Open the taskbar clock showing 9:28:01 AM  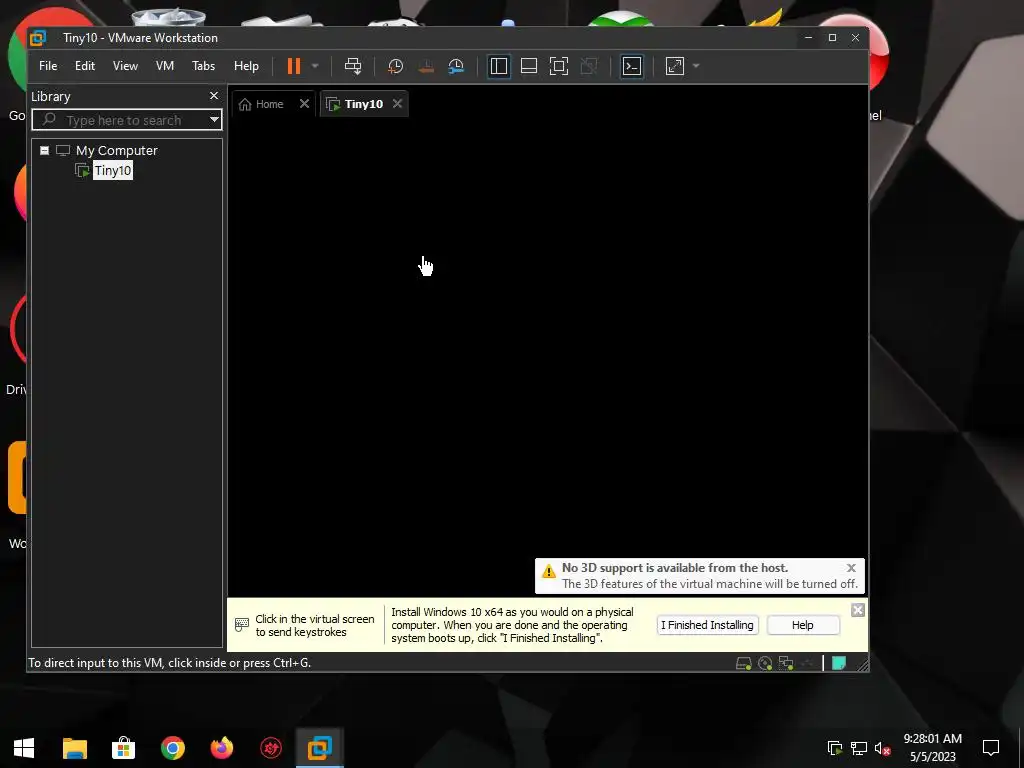933,748
